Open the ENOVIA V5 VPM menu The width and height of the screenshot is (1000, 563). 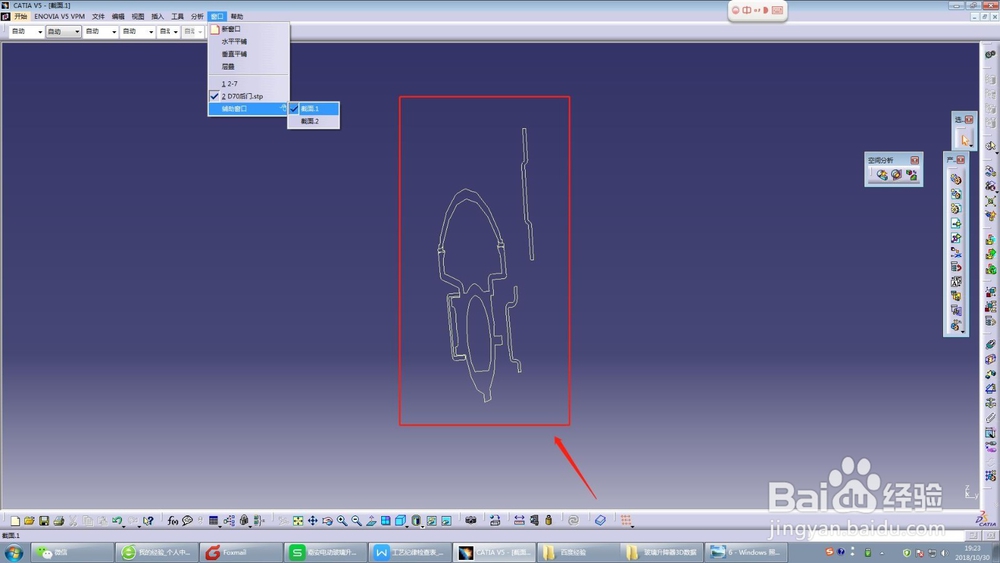pyautogui.click(x=59, y=17)
